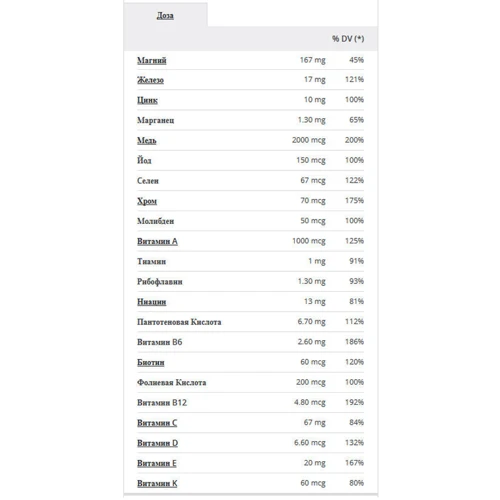Click the Витамин B12 192% value

tap(354, 402)
